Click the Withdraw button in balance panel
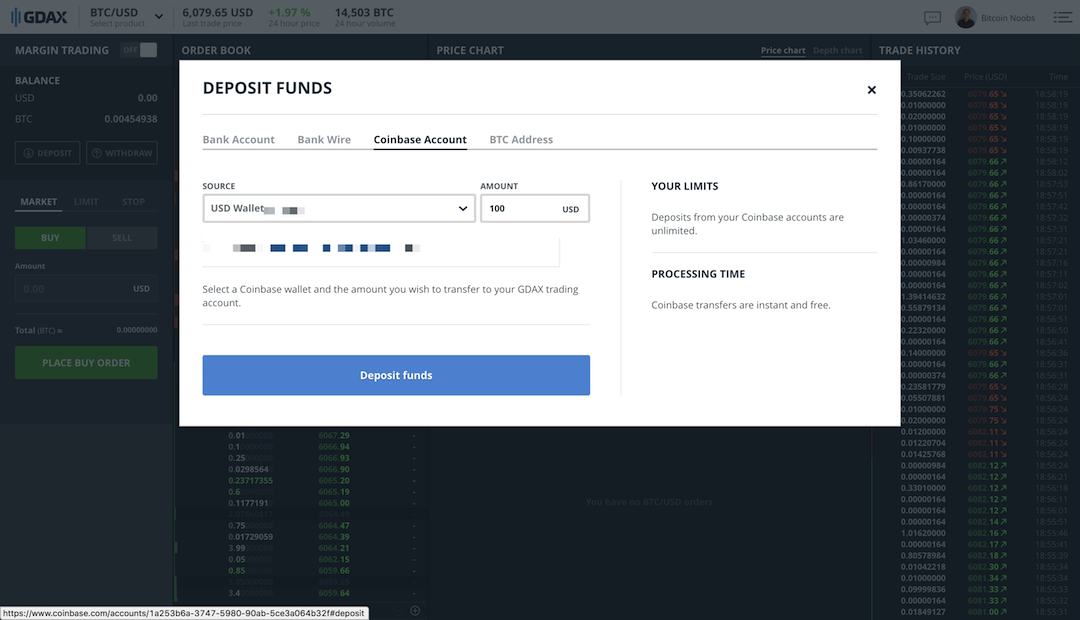Image resolution: width=1080 pixels, height=620 pixels. (x=122, y=153)
